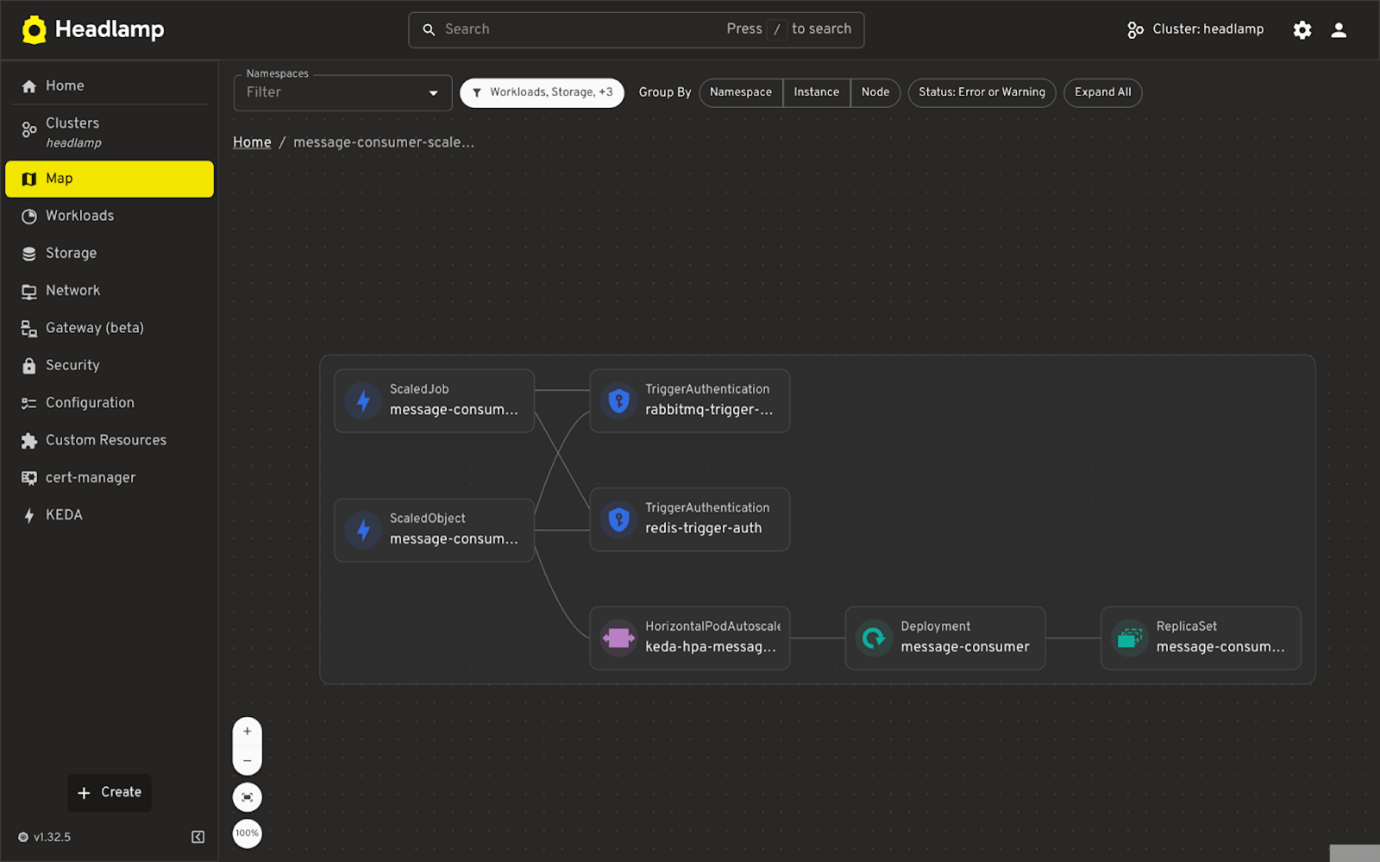Click the cert-manager sidebar icon
This screenshot has height=862, width=1380.
tap(29, 478)
